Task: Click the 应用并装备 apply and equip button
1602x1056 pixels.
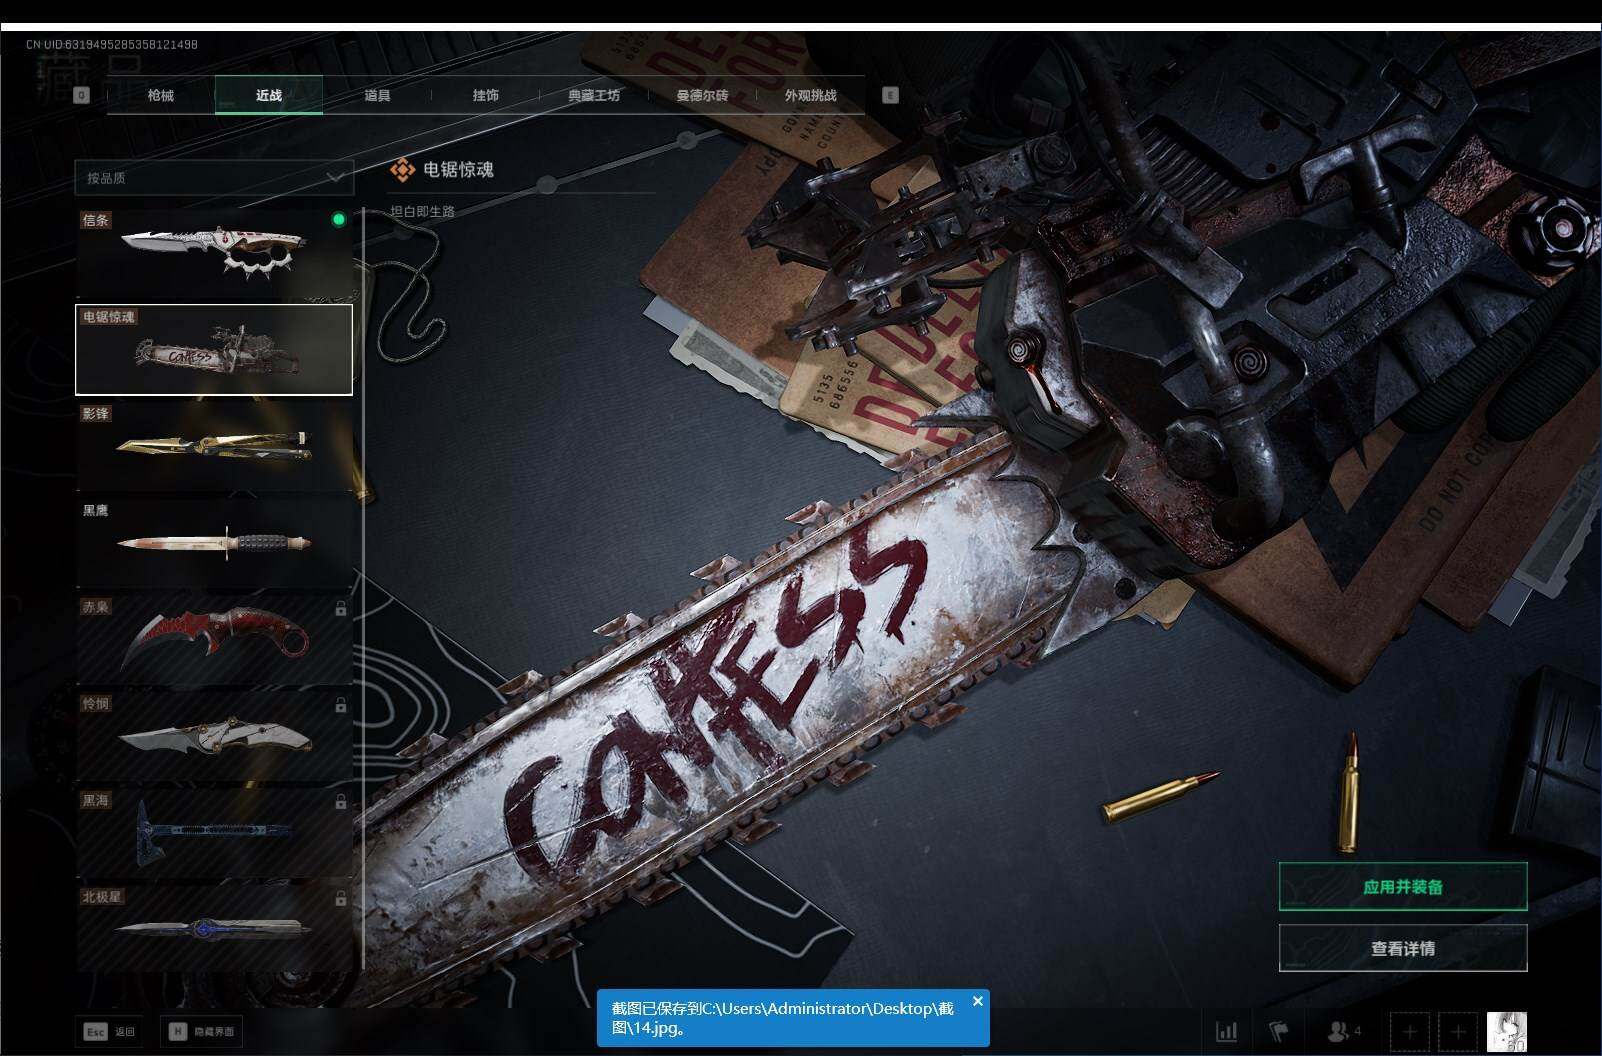Action: [x=1403, y=887]
